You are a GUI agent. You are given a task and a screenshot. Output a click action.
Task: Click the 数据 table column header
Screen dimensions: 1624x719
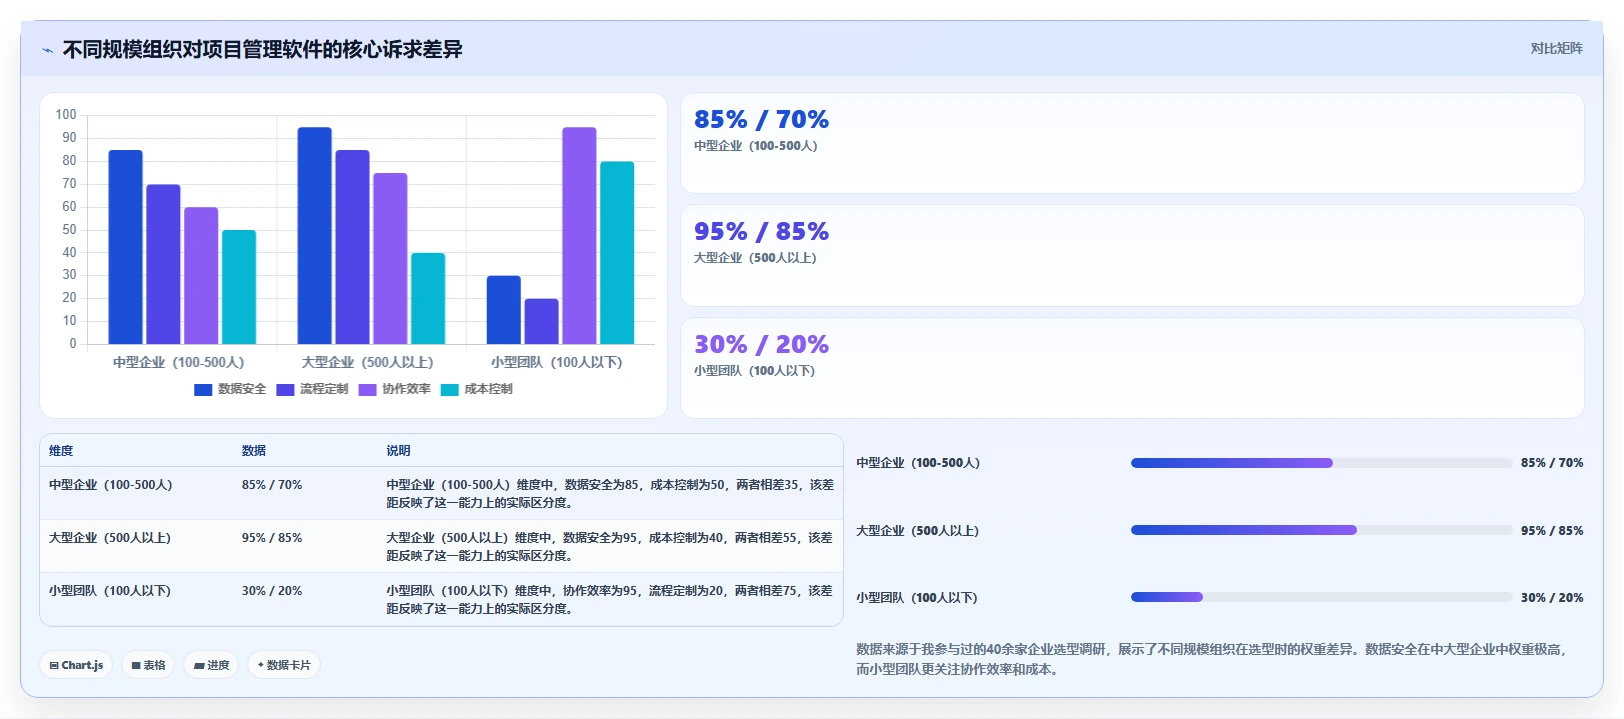[x=254, y=451]
